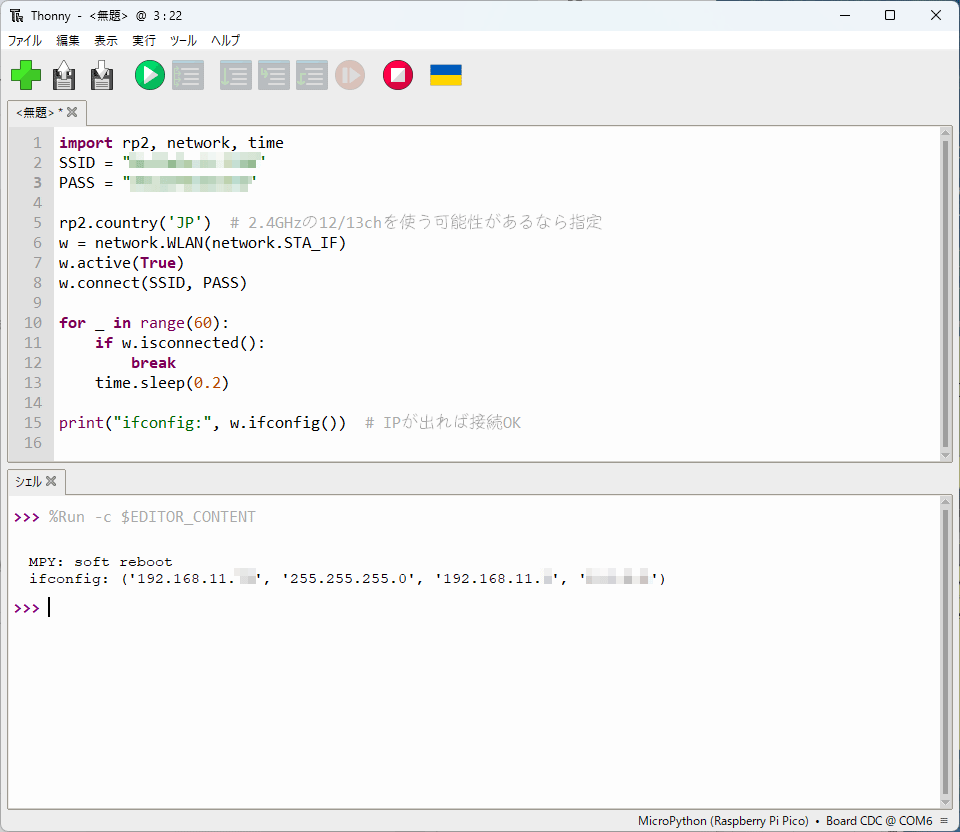Click the shell command '%Run -c $EDITOR_CONTENT'
Screen dimensions: 960x832
tap(152, 517)
